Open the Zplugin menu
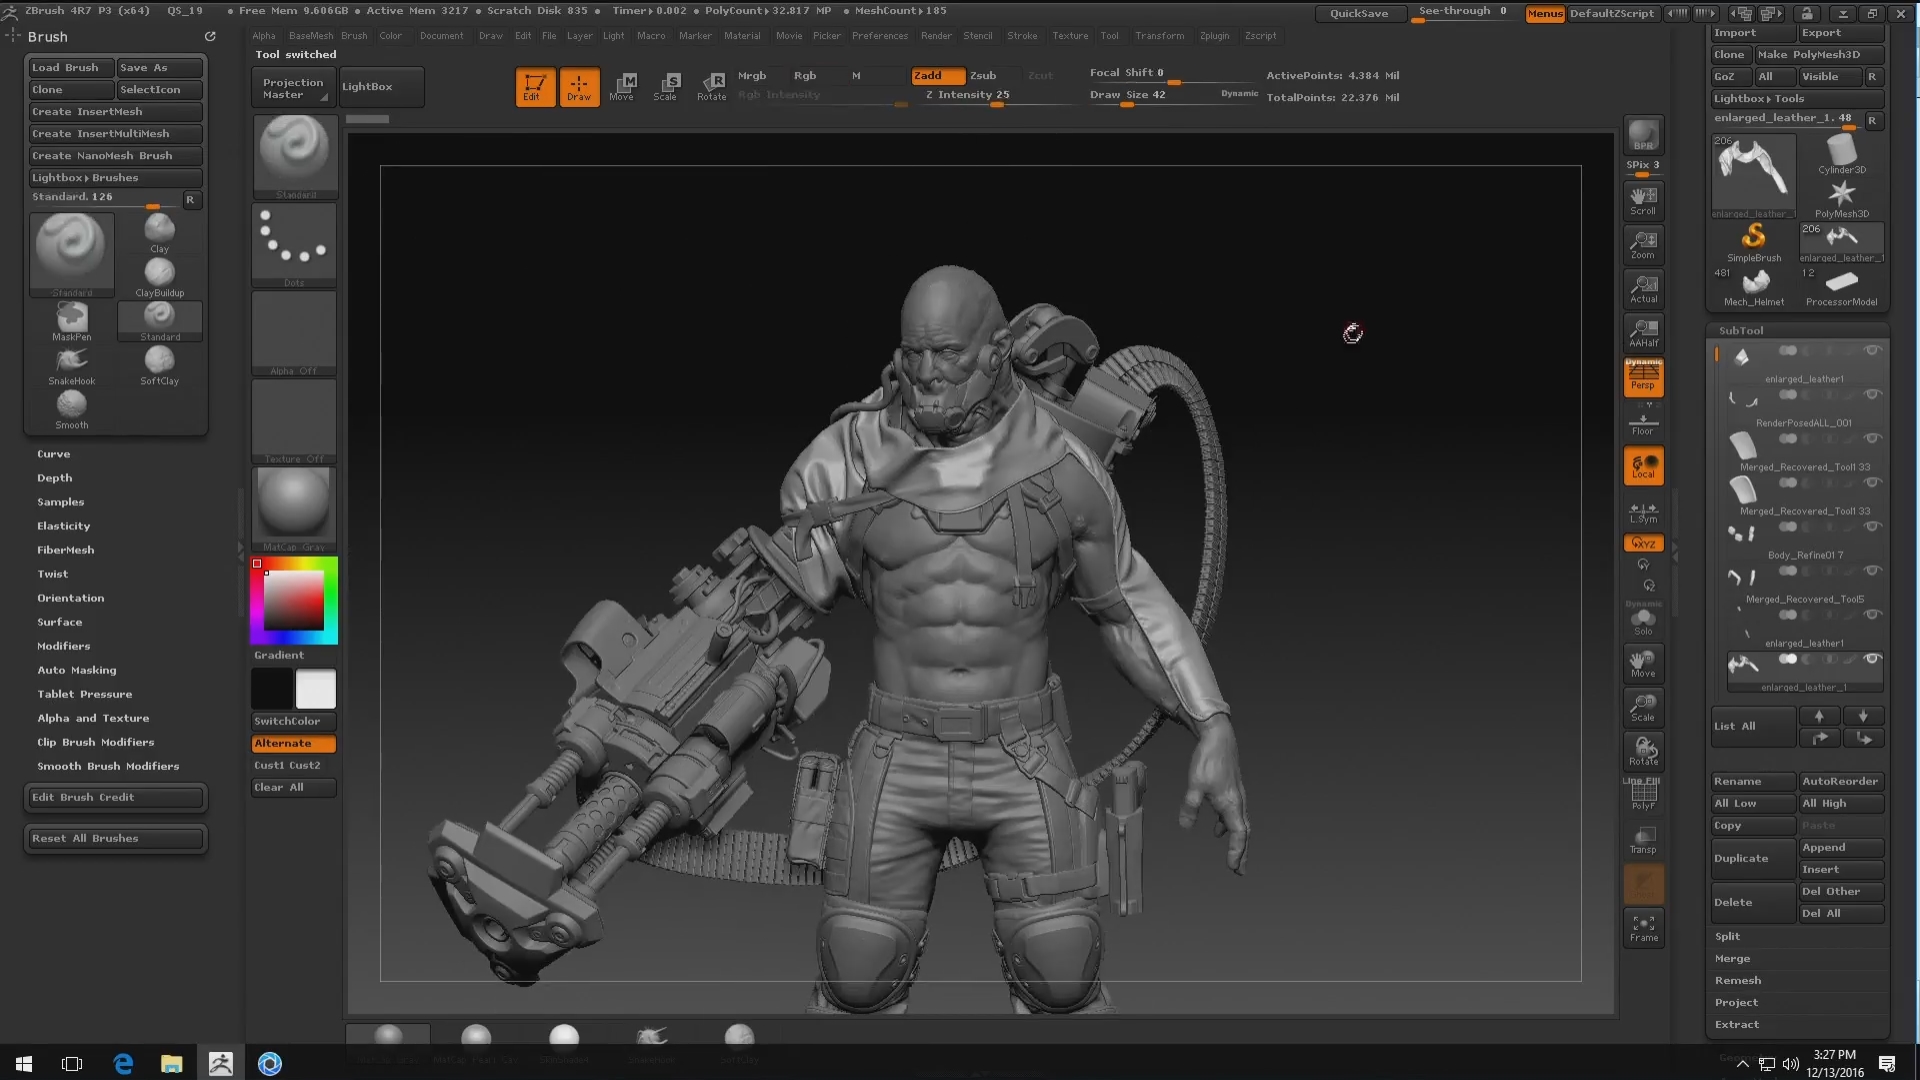The image size is (1920, 1080). pyautogui.click(x=1214, y=36)
